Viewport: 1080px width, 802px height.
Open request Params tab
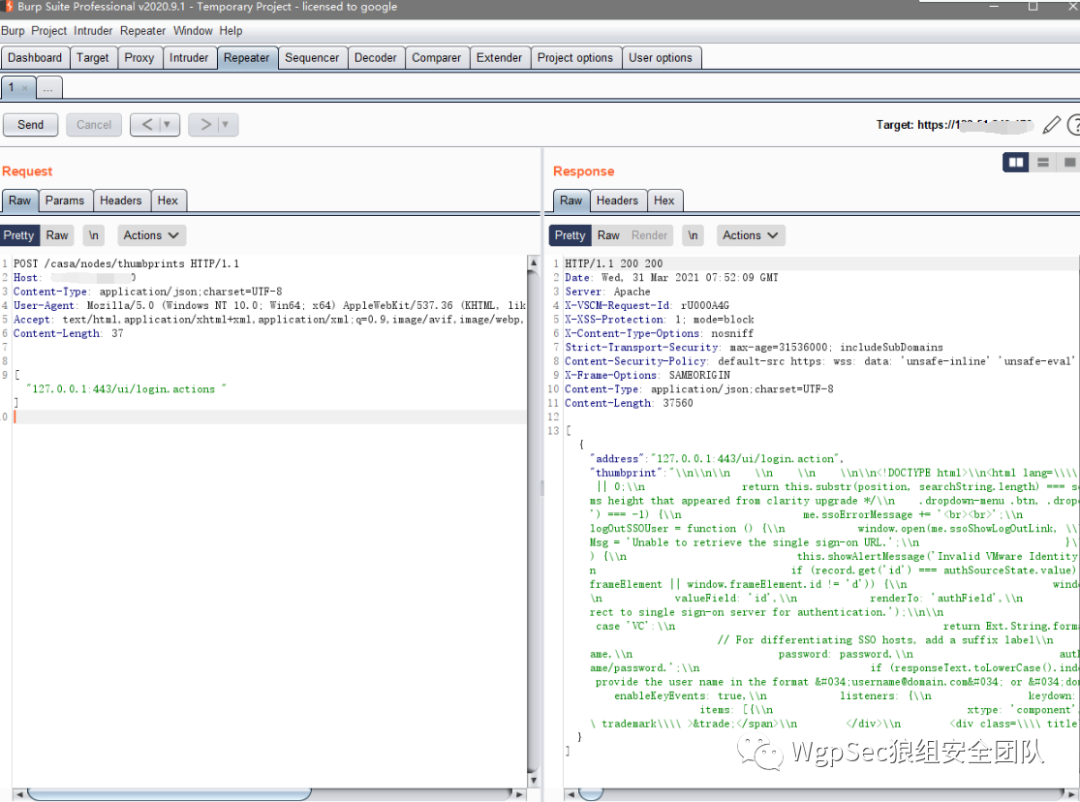click(x=65, y=200)
